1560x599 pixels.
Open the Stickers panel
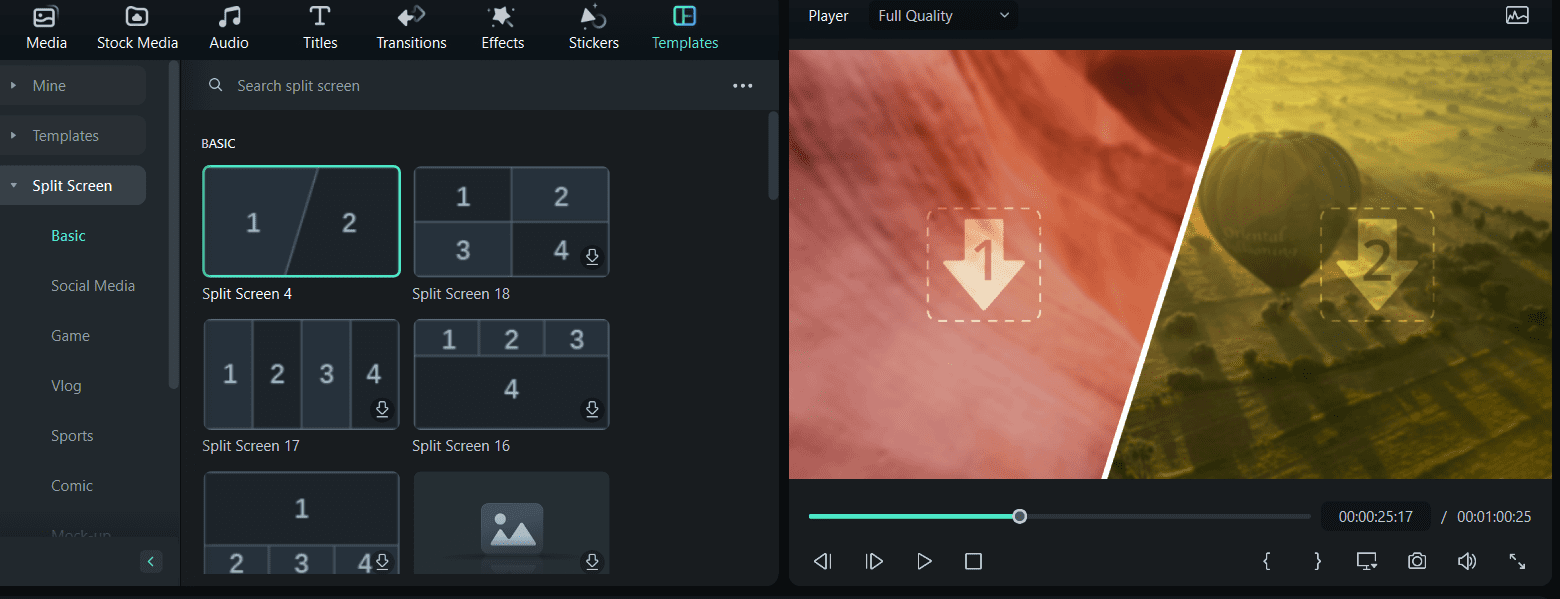[593, 27]
